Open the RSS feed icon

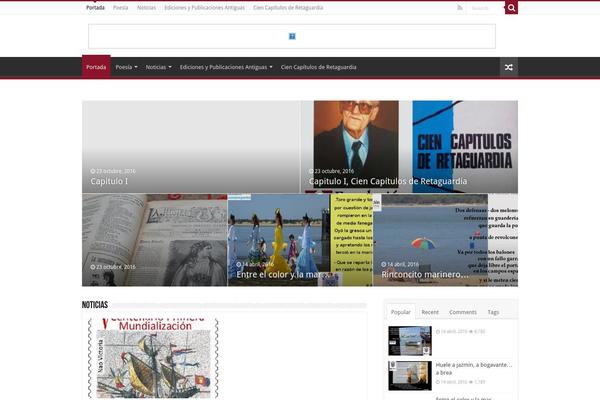pyautogui.click(x=460, y=8)
